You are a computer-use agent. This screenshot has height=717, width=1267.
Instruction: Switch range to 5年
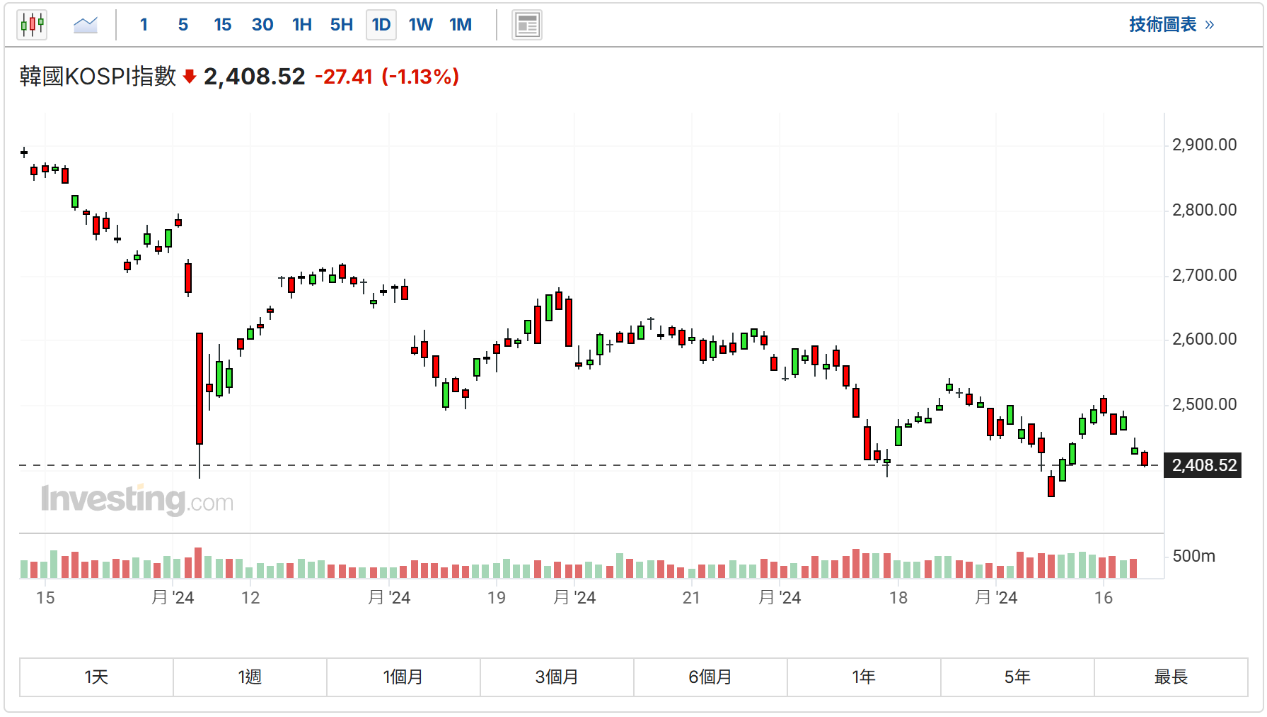[x=1017, y=677]
